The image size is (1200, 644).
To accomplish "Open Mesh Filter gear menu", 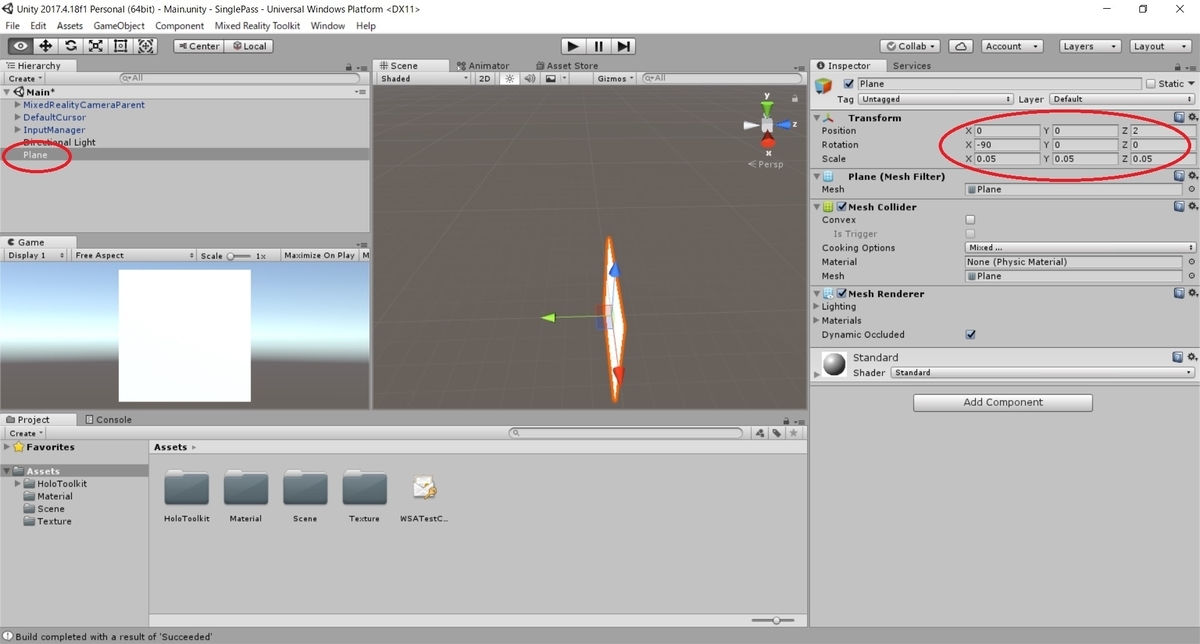I will click(1191, 176).
